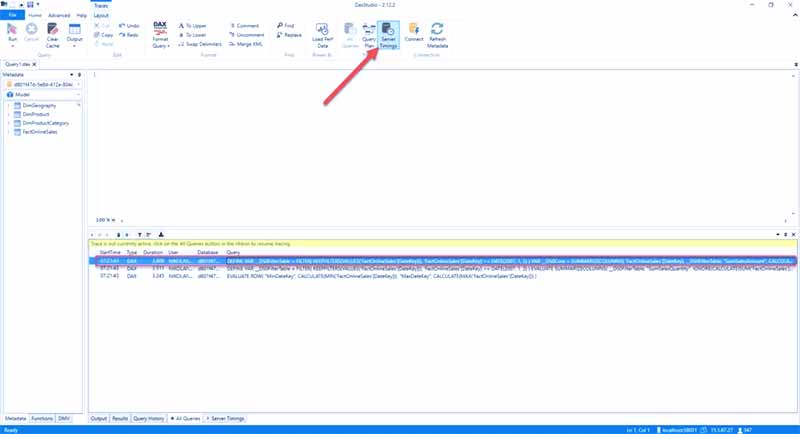Expand the DimProductCategory table
This screenshot has height=434, width=800.
pos(9,123)
